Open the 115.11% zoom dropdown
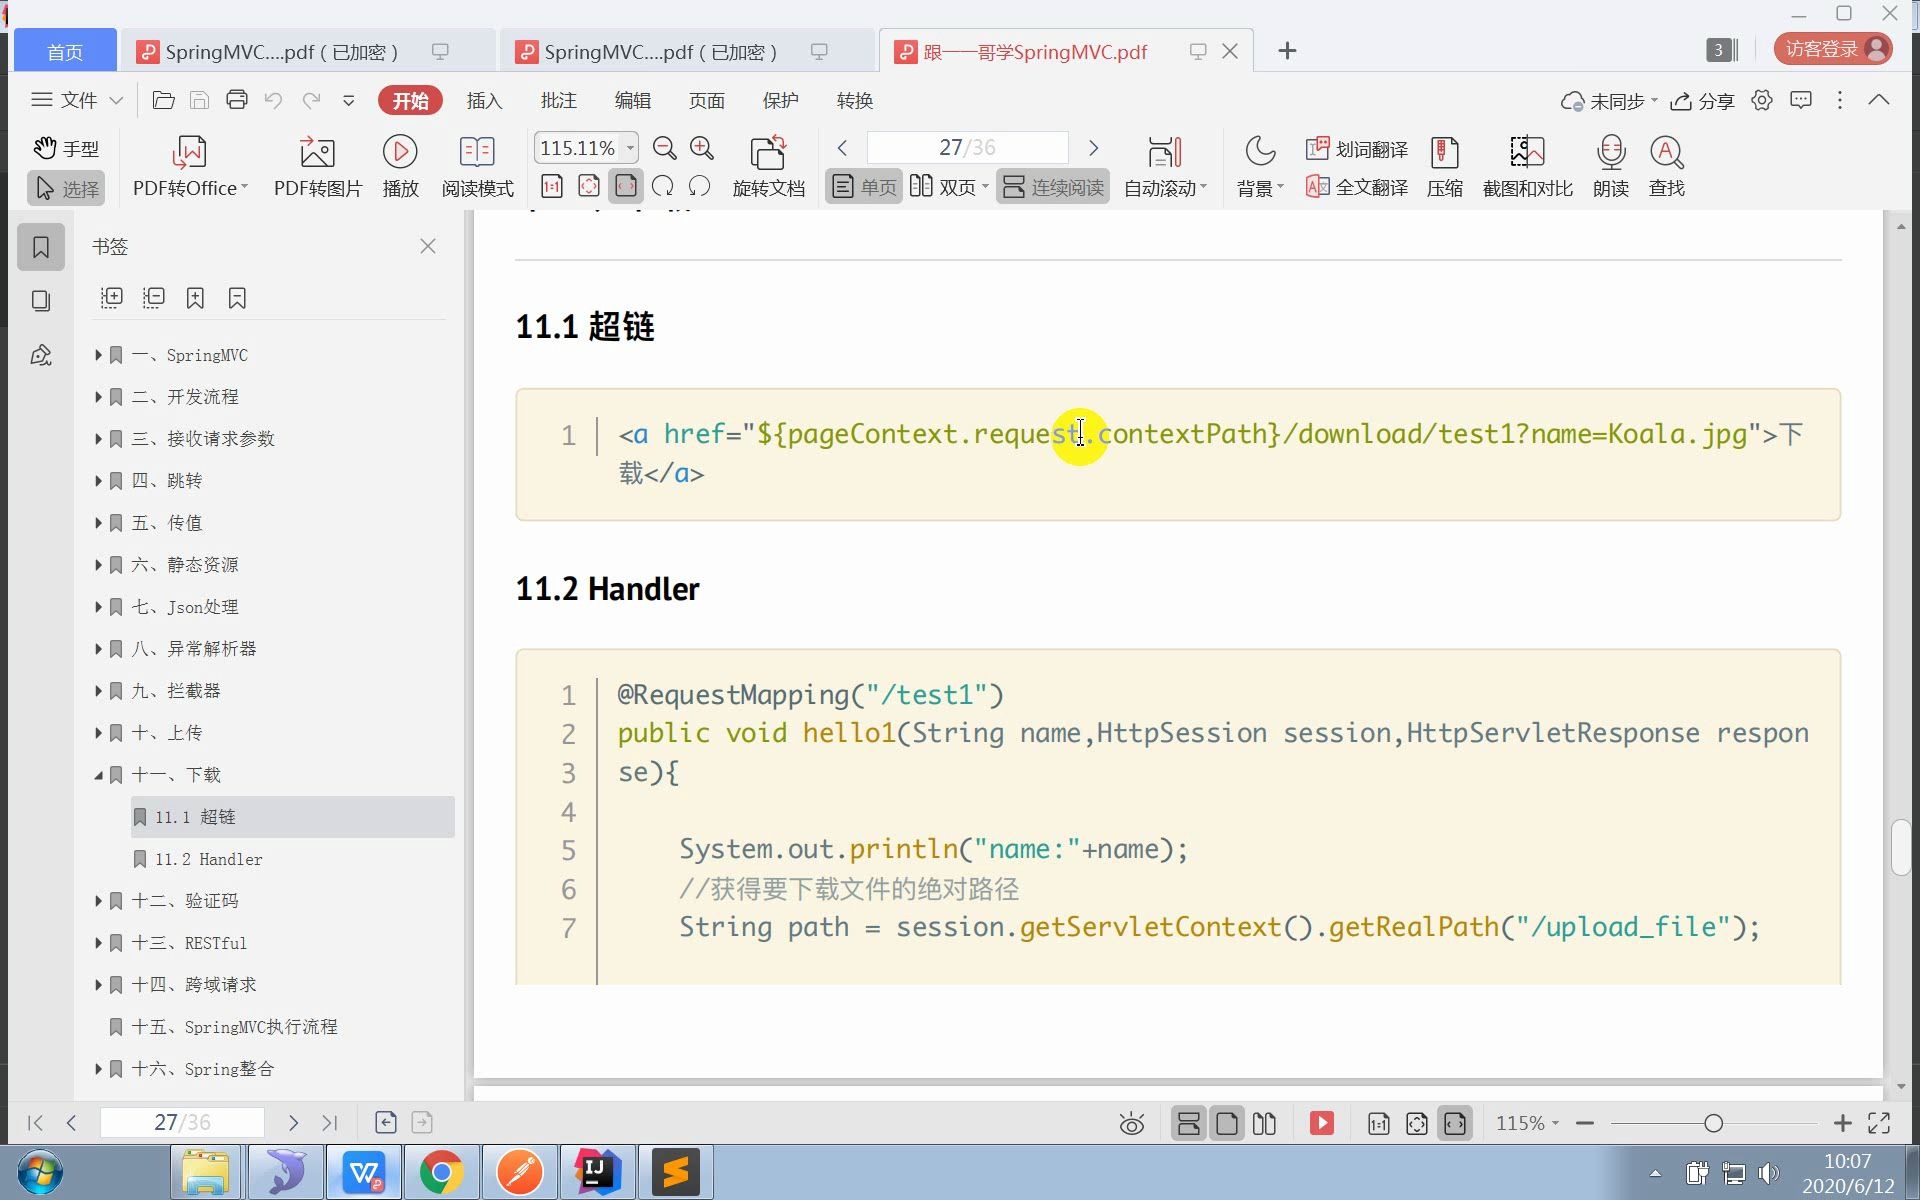 click(630, 148)
